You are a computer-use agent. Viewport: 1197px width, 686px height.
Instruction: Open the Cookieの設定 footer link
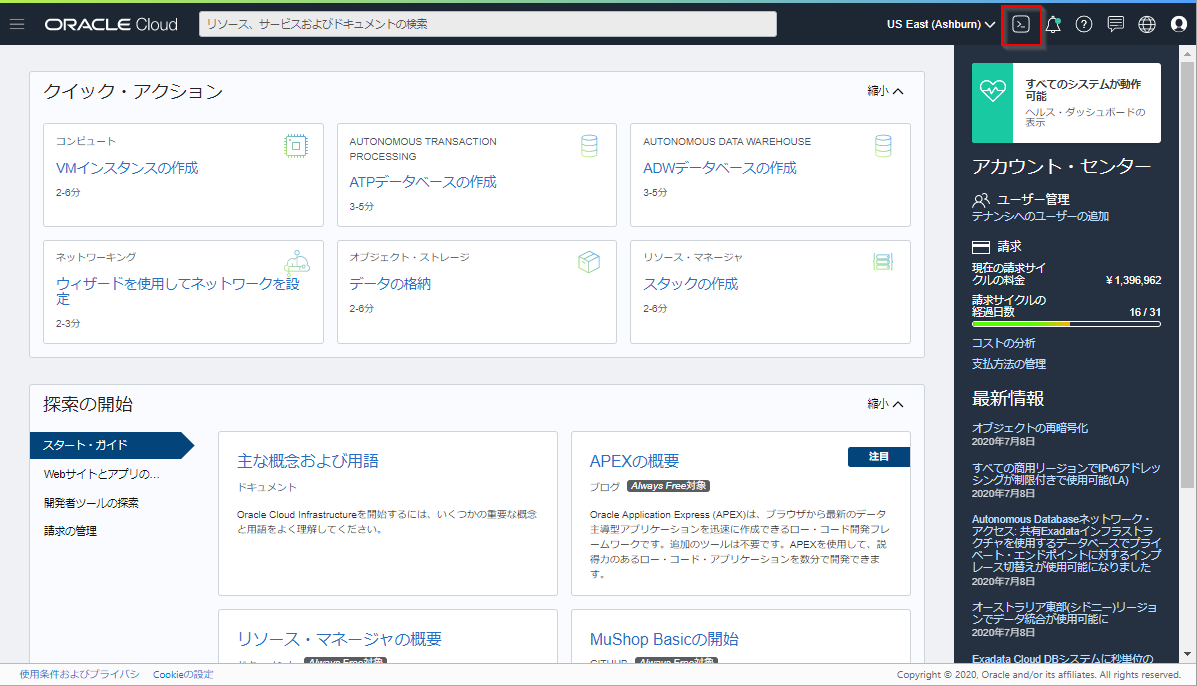coord(183,675)
